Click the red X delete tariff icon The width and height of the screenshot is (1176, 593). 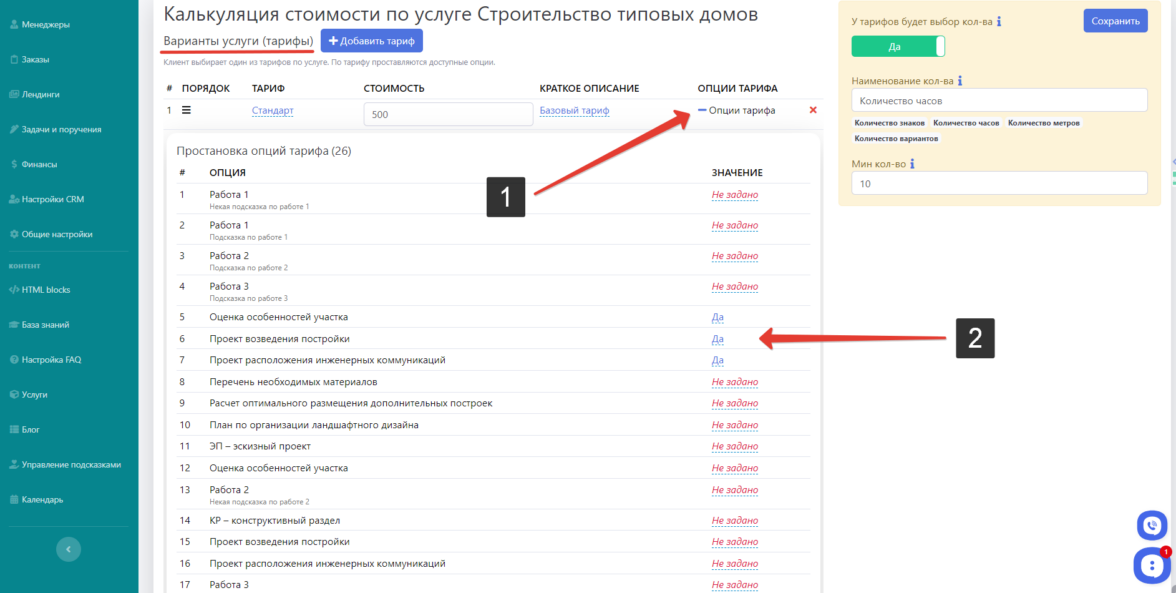click(812, 111)
